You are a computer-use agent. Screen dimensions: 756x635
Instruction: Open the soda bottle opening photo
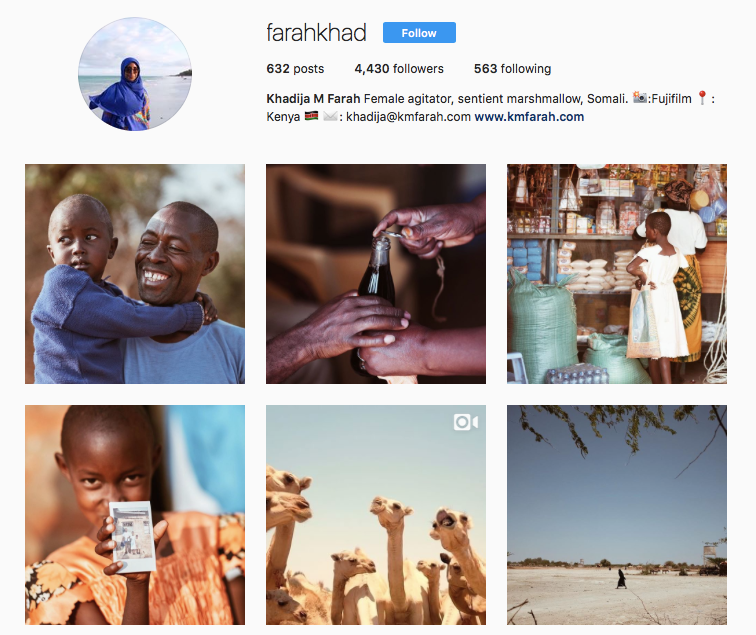click(x=376, y=274)
